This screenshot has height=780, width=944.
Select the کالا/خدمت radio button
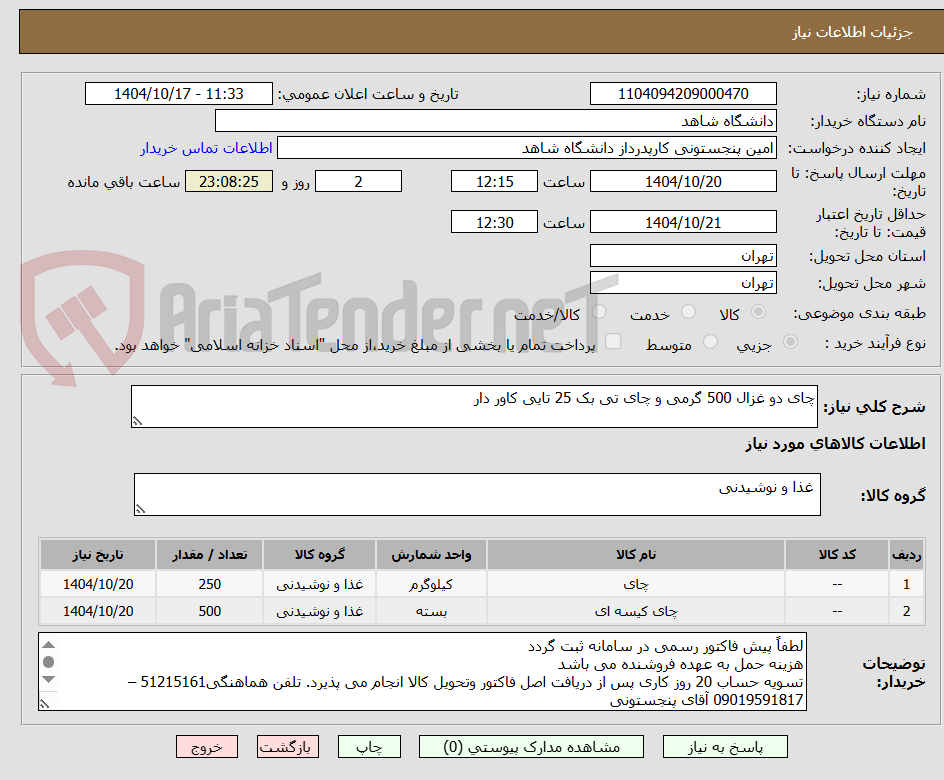[x=599, y=312]
